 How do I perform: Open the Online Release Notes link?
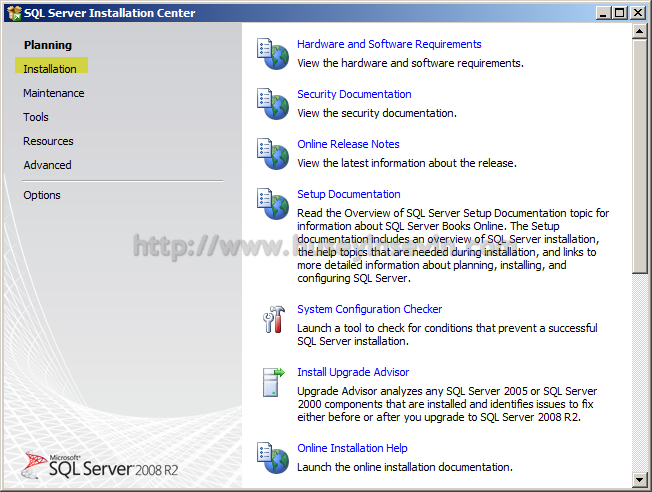(348, 144)
